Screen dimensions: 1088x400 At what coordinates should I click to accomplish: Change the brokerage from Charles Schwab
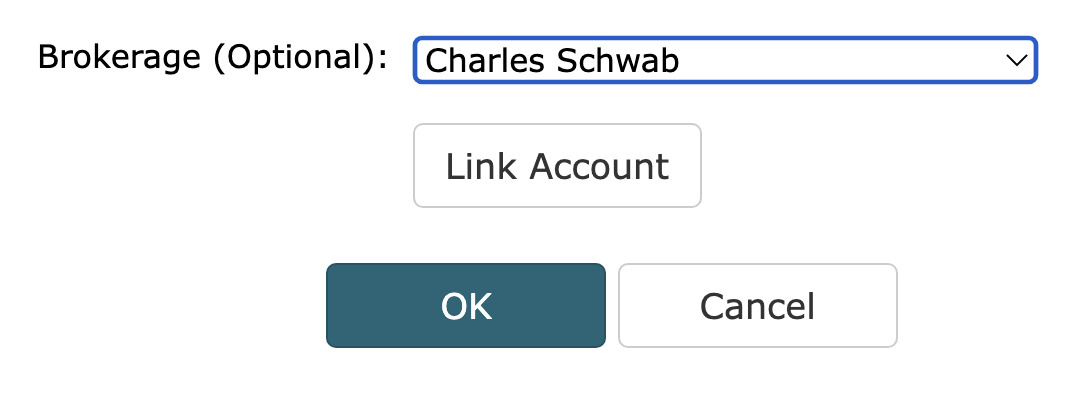click(724, 61)
